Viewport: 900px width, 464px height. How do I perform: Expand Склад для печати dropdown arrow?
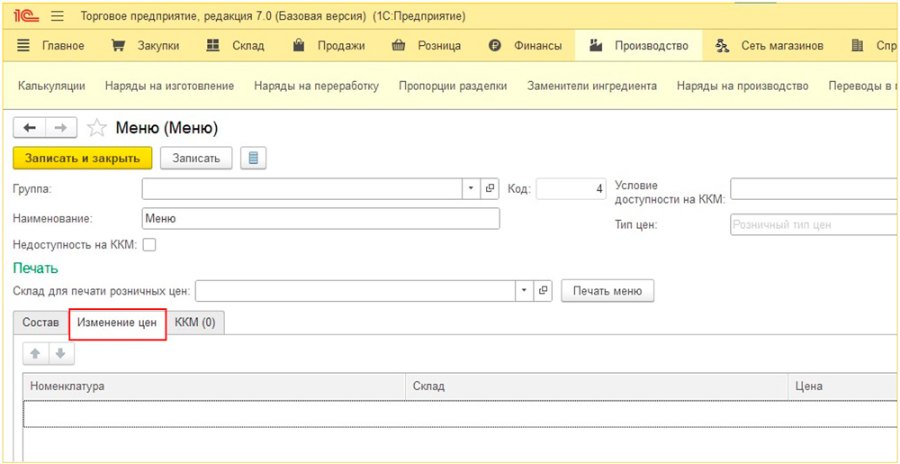pos(523,291)
